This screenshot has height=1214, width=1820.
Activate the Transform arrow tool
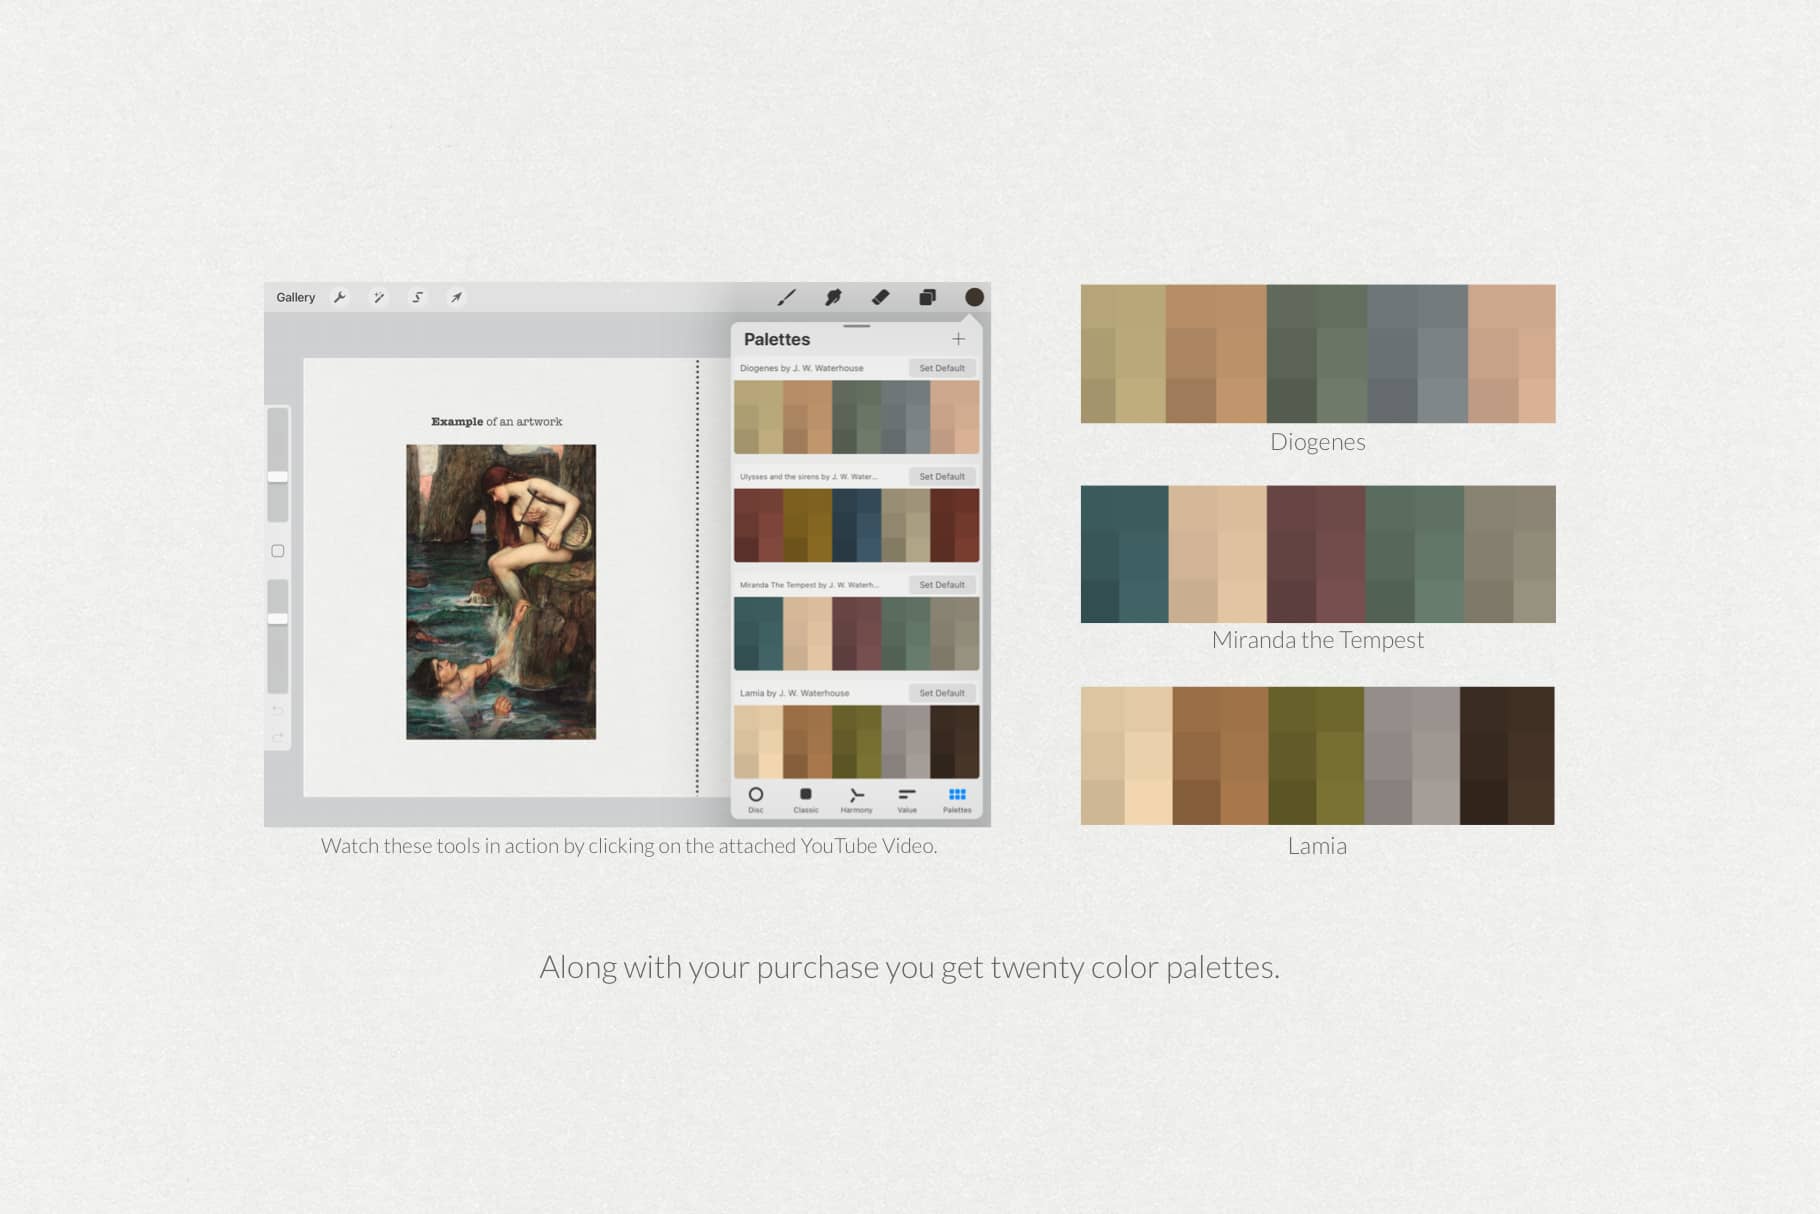(x=456, y=296)
